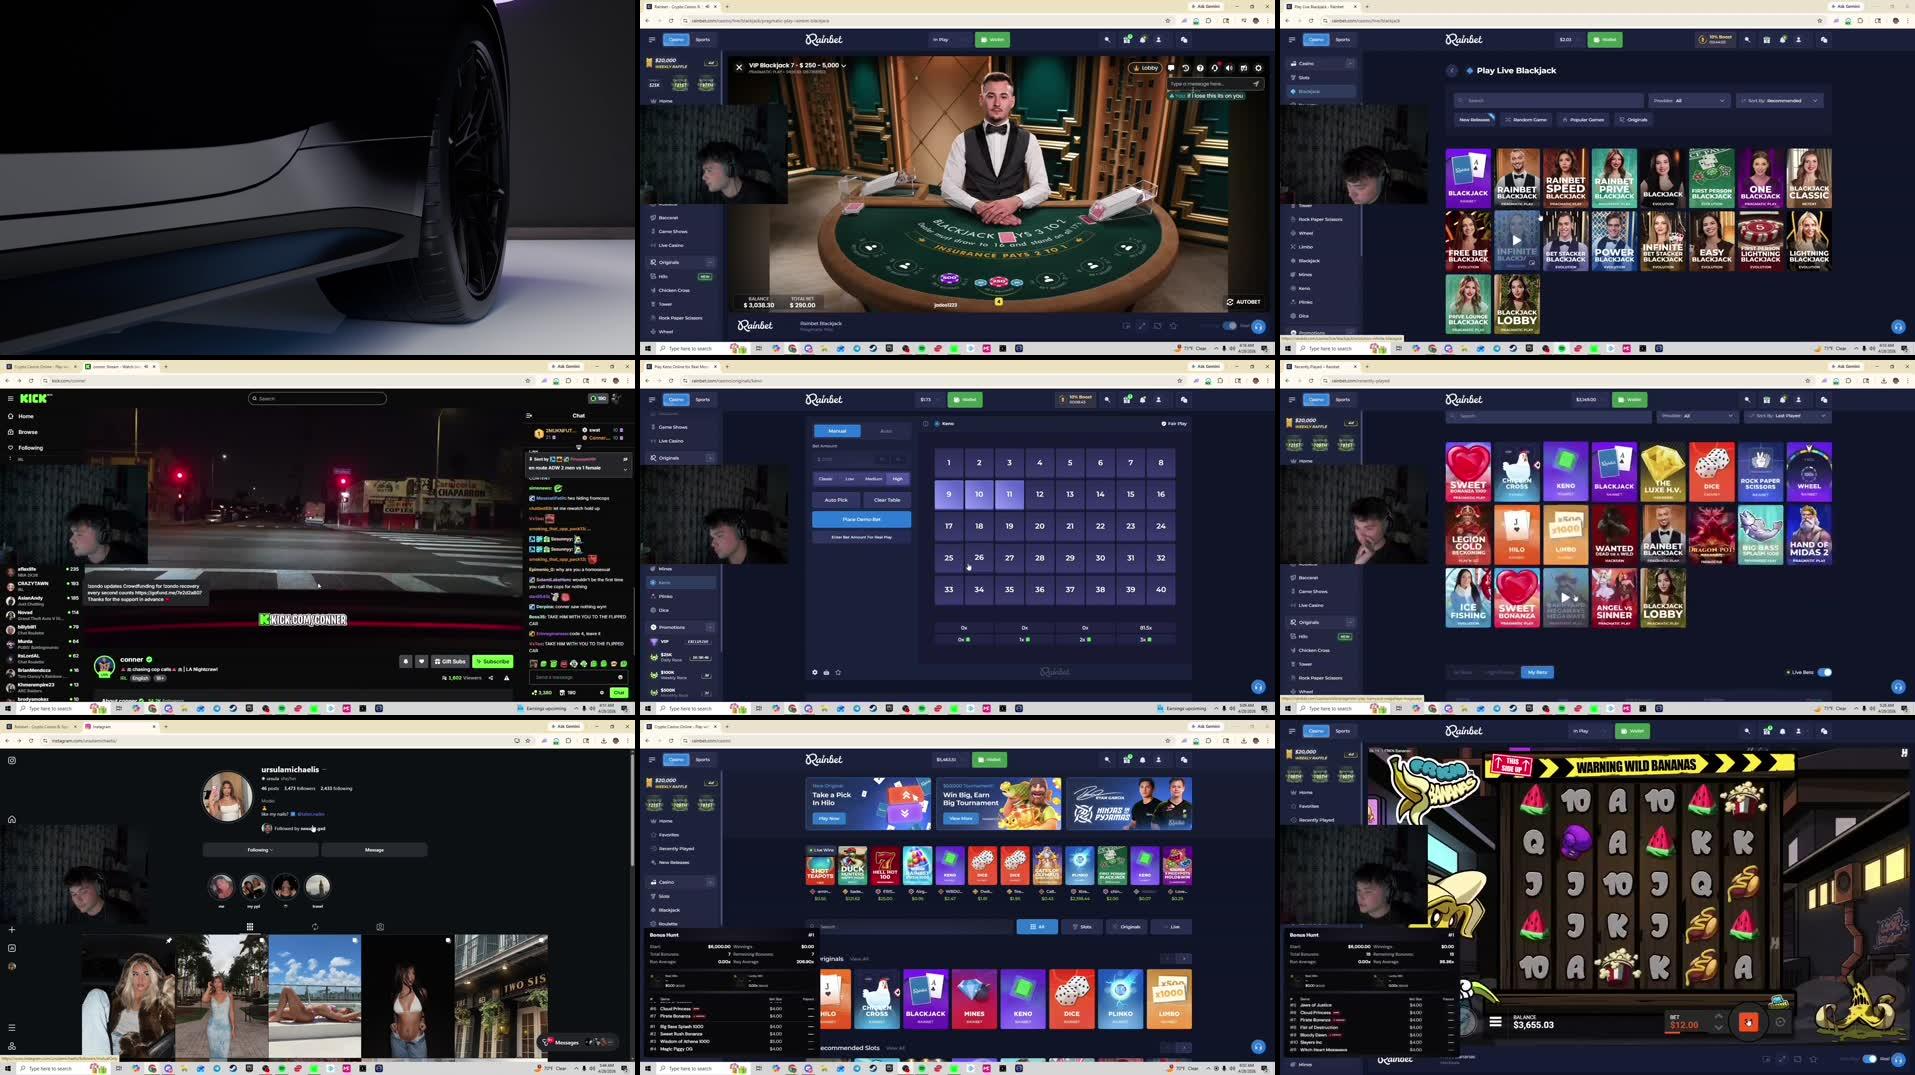Image resolution: width=1915 pixels, height=1075 pixels.
Task: Collapse the Kick chat panel with the arrow icon
Action: (x=529, y=415)
